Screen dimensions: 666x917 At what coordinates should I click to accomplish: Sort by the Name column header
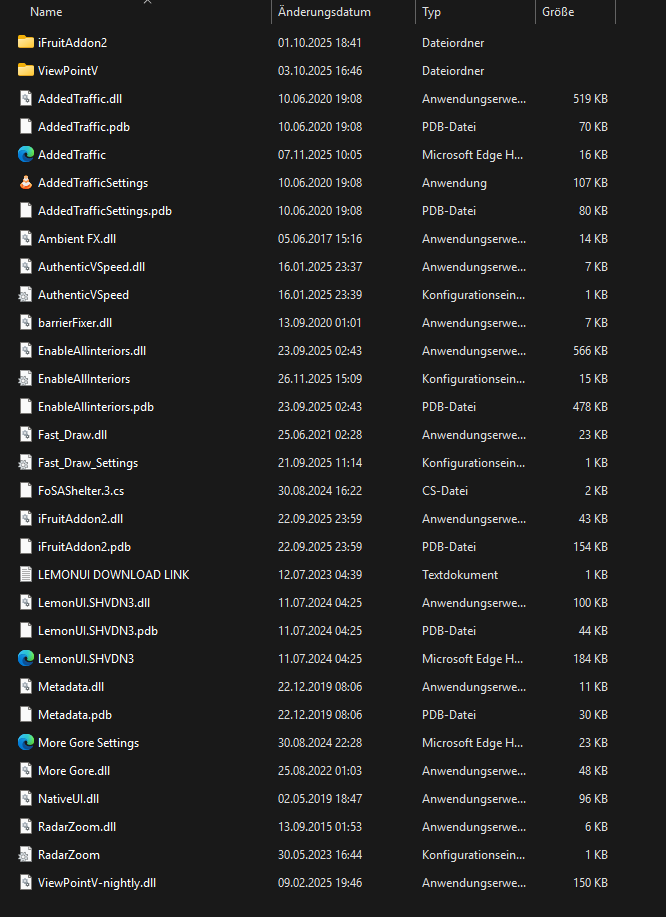46,12
